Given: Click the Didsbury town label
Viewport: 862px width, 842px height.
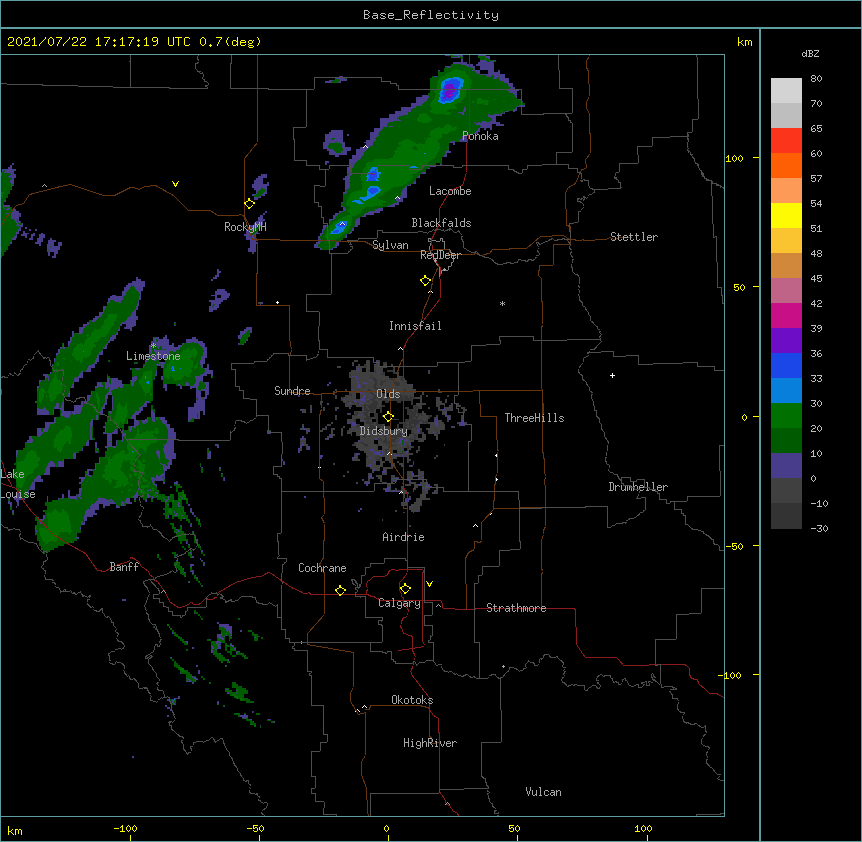Looking at the screenshot, I should 384,431.
